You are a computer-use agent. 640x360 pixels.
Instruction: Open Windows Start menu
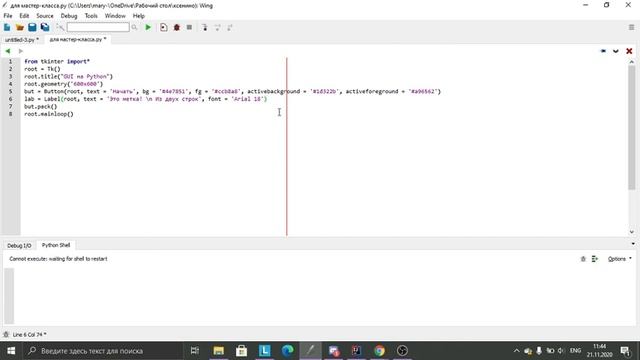pos(11,351)
